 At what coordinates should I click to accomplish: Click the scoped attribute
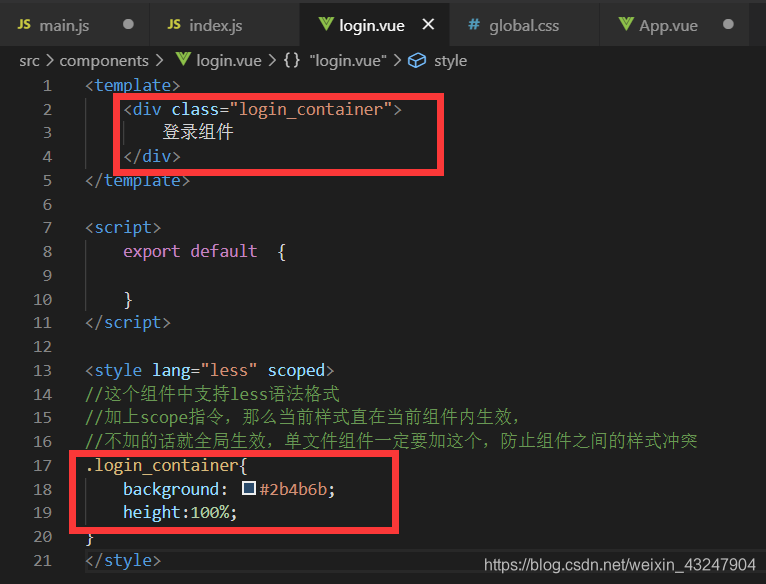[x=296, y=370]
